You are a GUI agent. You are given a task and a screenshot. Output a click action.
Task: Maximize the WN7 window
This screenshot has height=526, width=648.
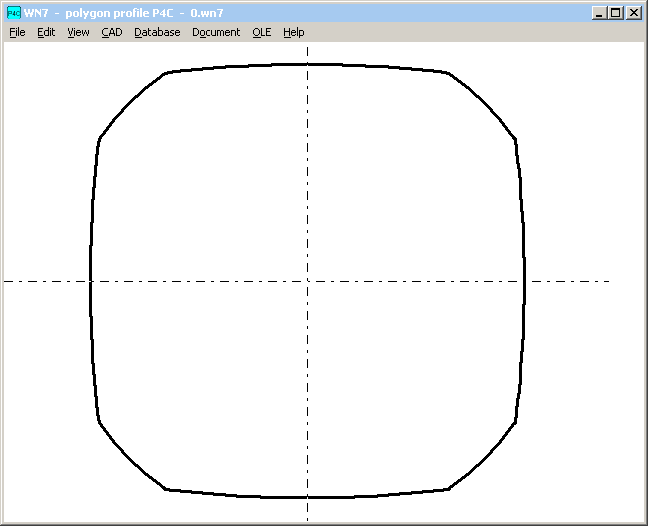615,13
